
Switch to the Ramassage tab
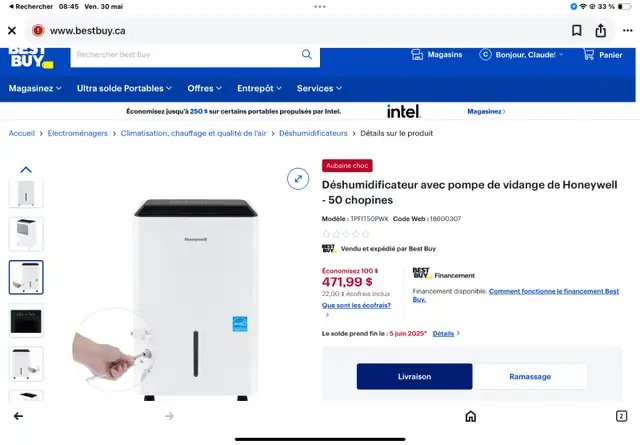[530, 376]
